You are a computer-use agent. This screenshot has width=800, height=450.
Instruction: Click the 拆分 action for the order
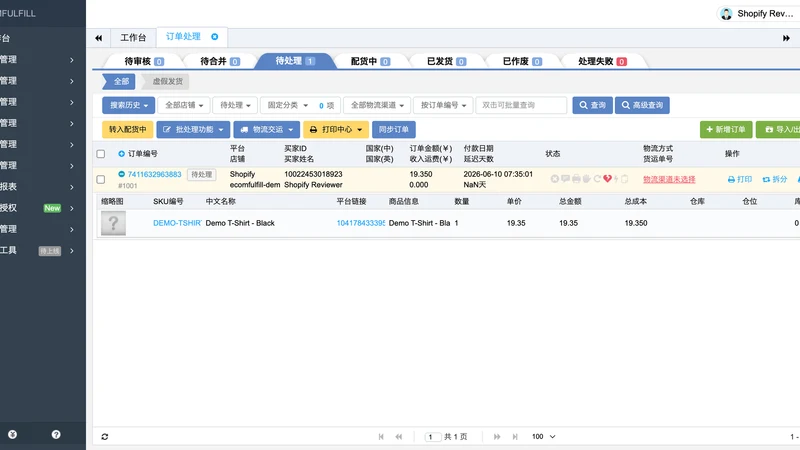point(775,179)
